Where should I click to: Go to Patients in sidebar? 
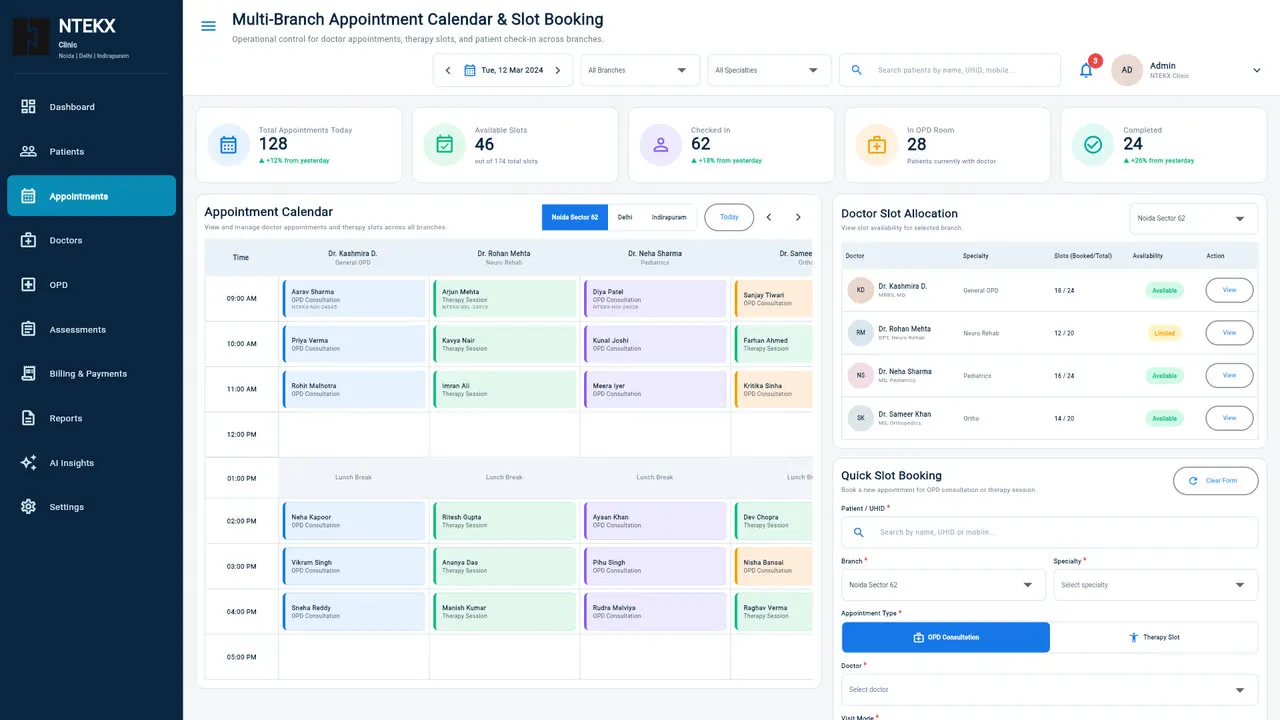click(x=91, y=151)
